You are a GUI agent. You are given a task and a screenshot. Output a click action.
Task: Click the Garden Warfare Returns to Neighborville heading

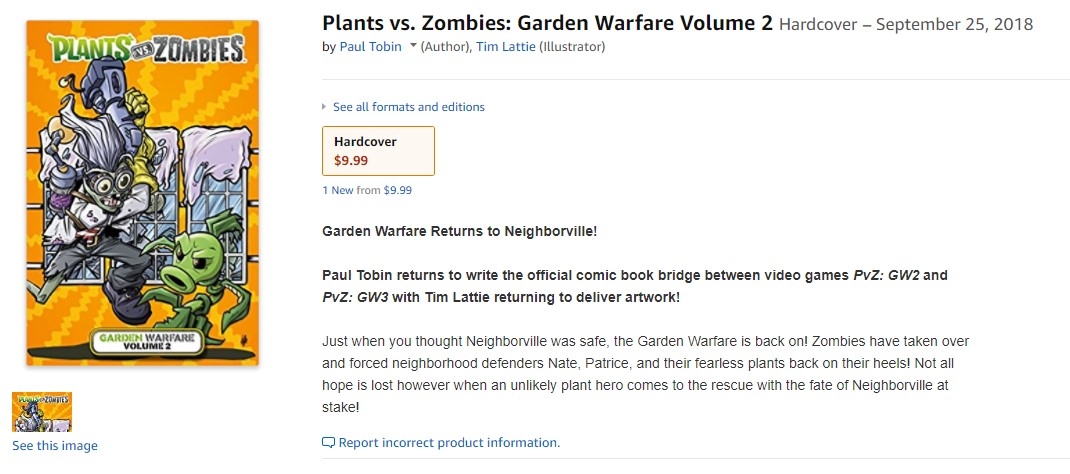click(459, 231)
